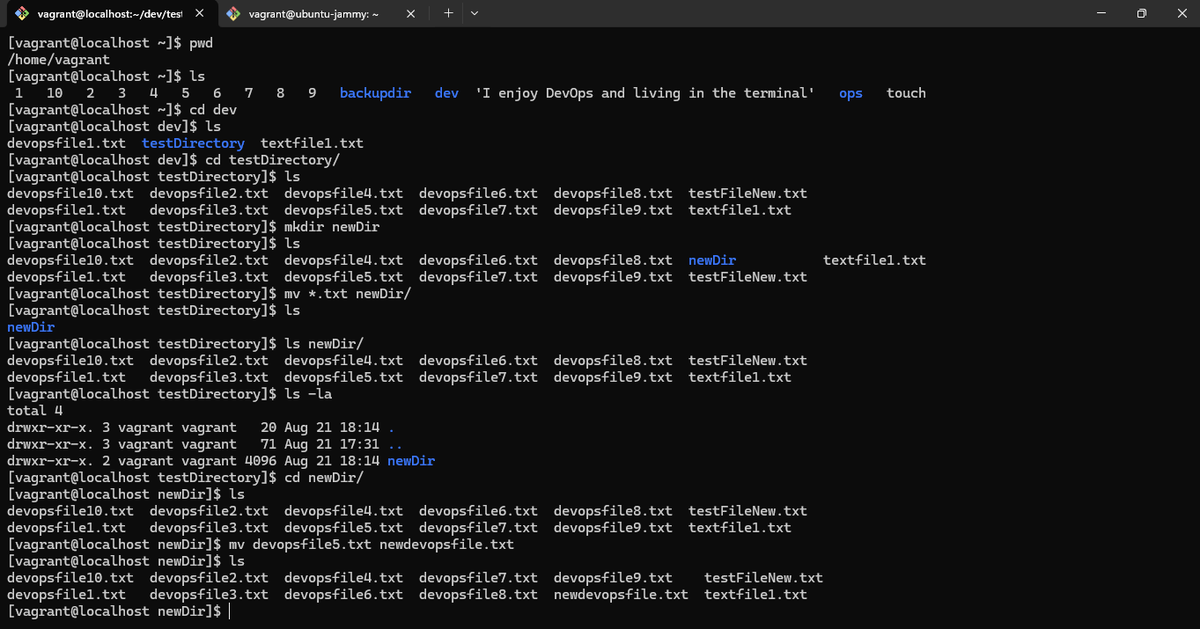Close the vagrant@ubuntu-jammy tab
1200x629 pixels.
411,13
